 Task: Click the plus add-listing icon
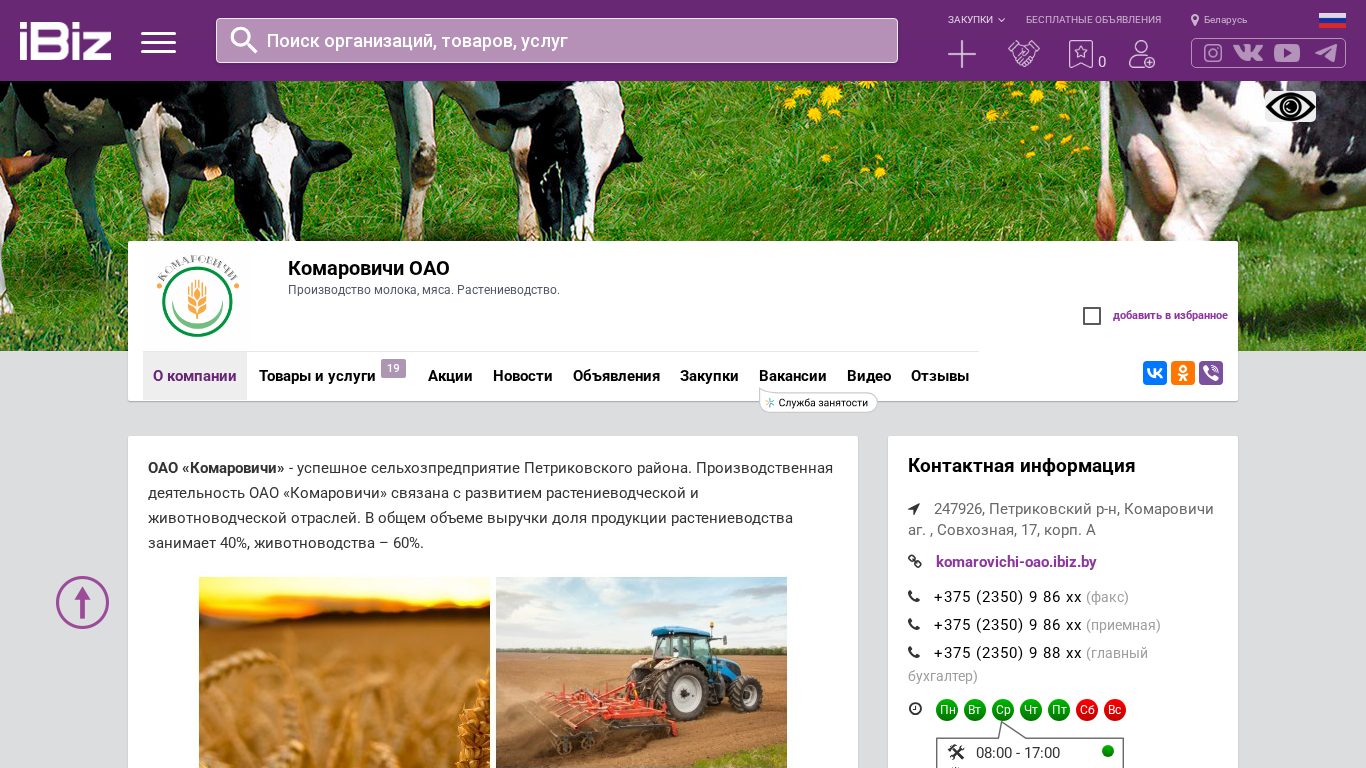pos(961,54)
